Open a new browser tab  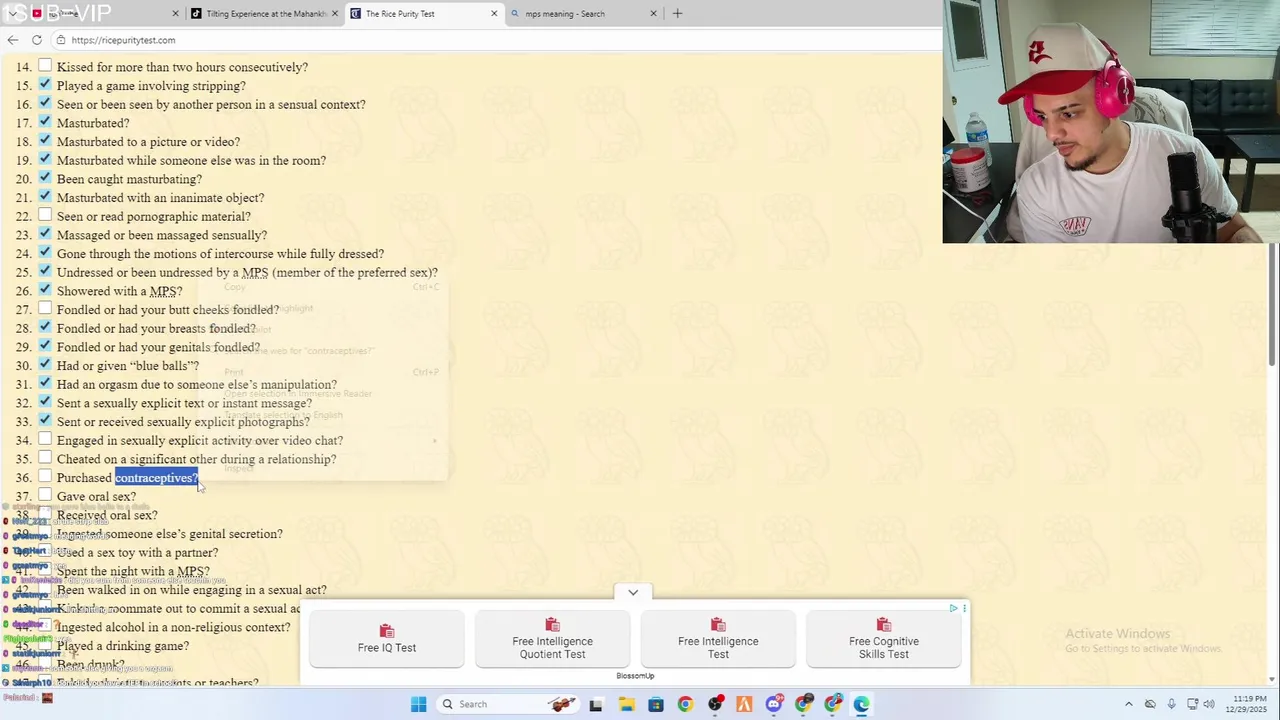(677, 14)
